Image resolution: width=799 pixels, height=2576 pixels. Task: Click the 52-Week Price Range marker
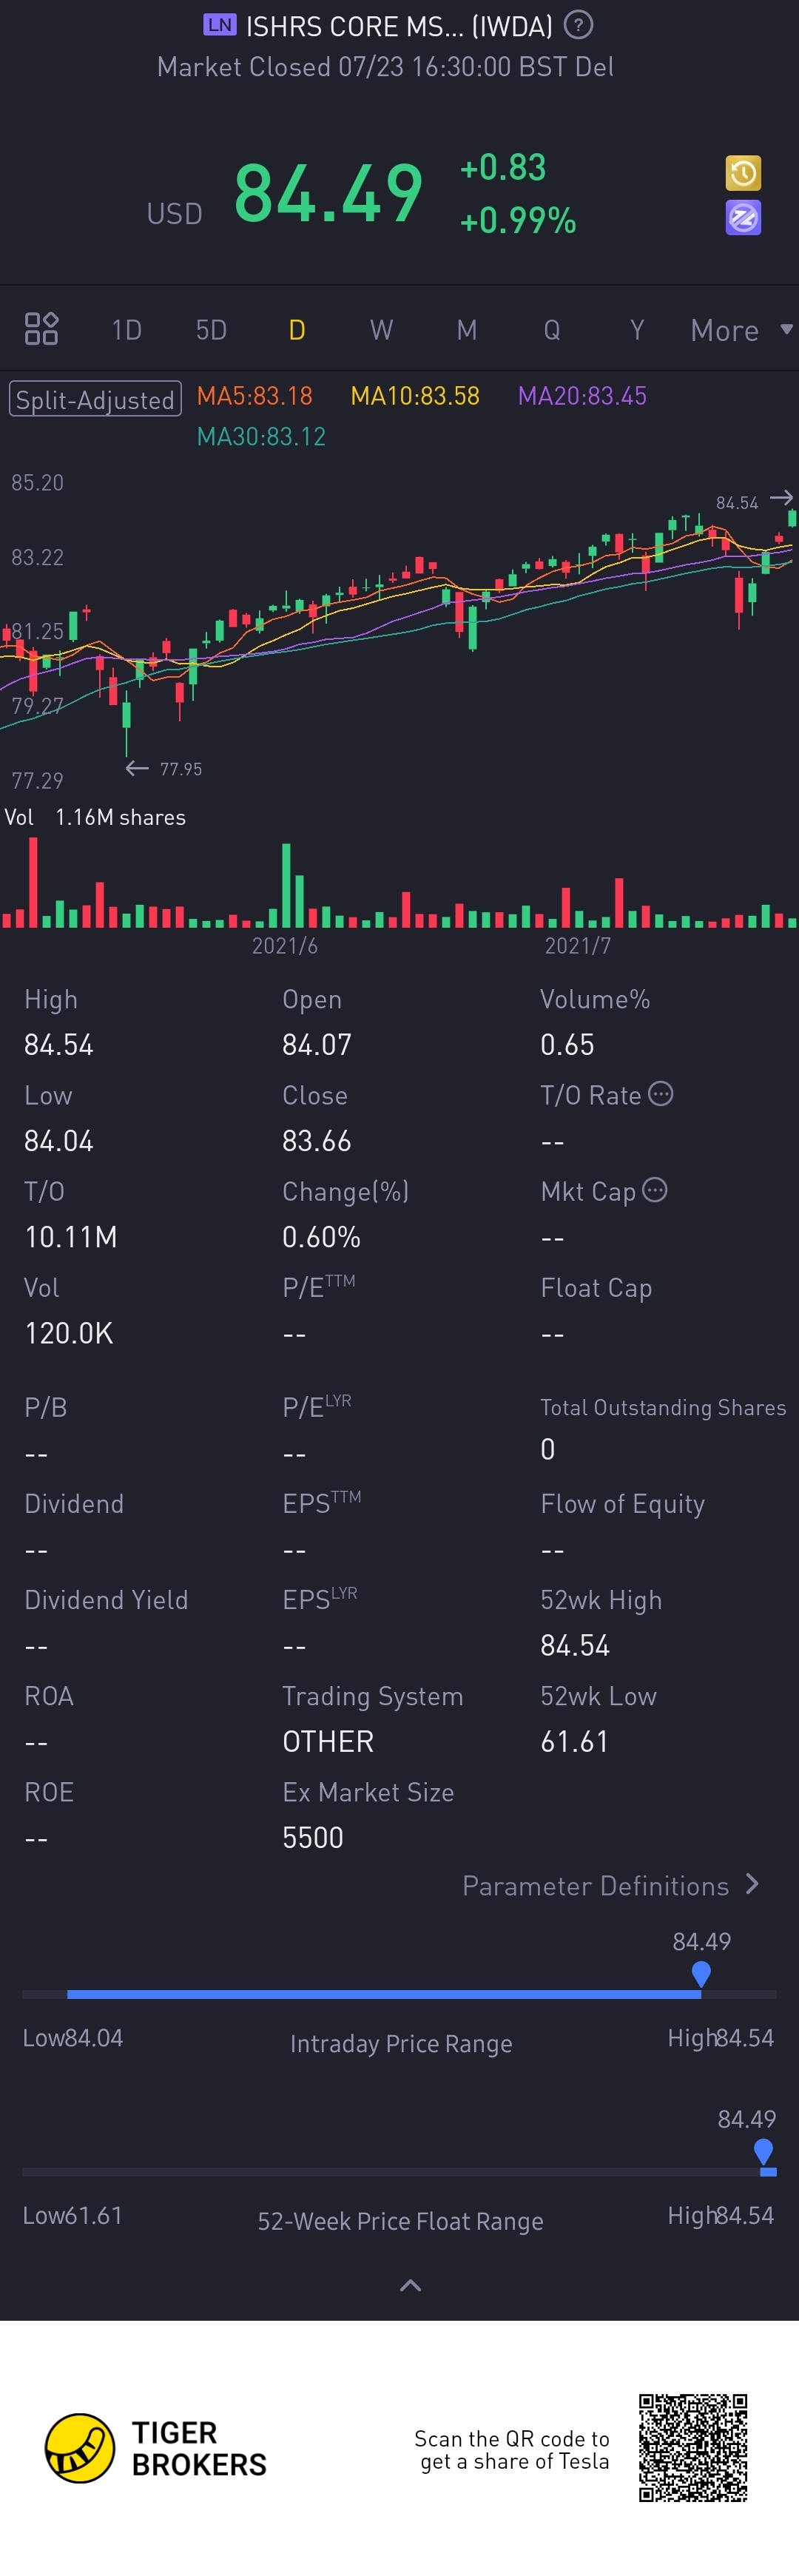(764, 2151)
